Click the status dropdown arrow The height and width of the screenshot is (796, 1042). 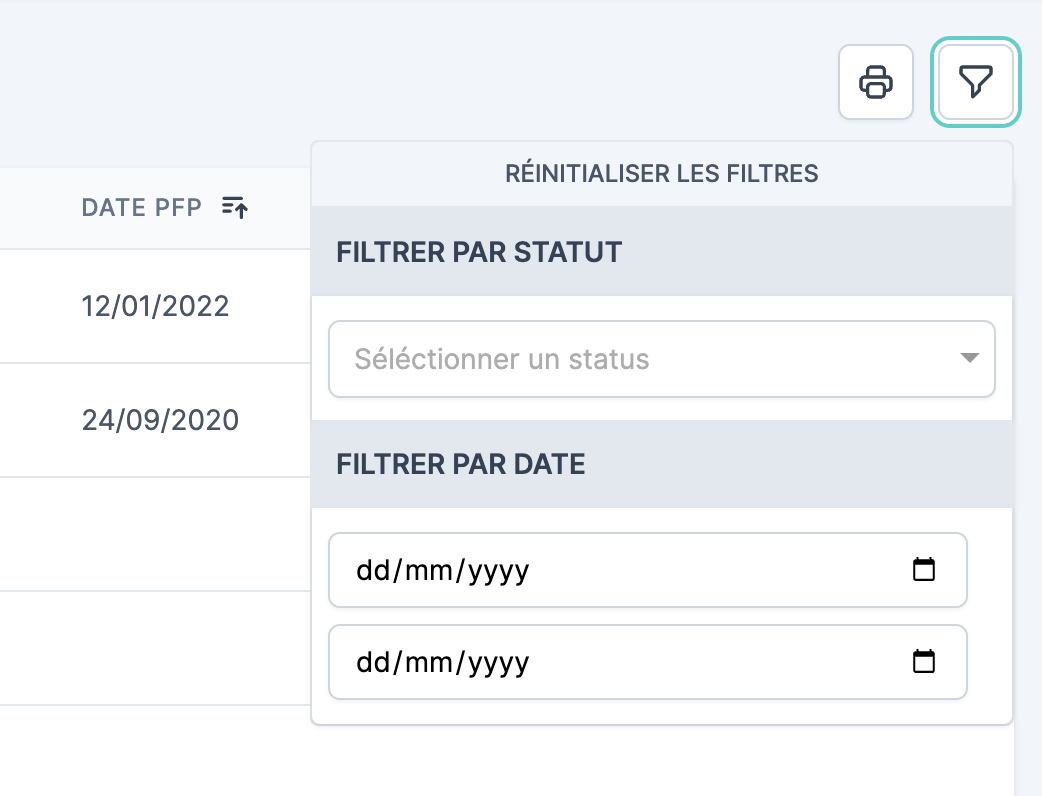point(968,358)
